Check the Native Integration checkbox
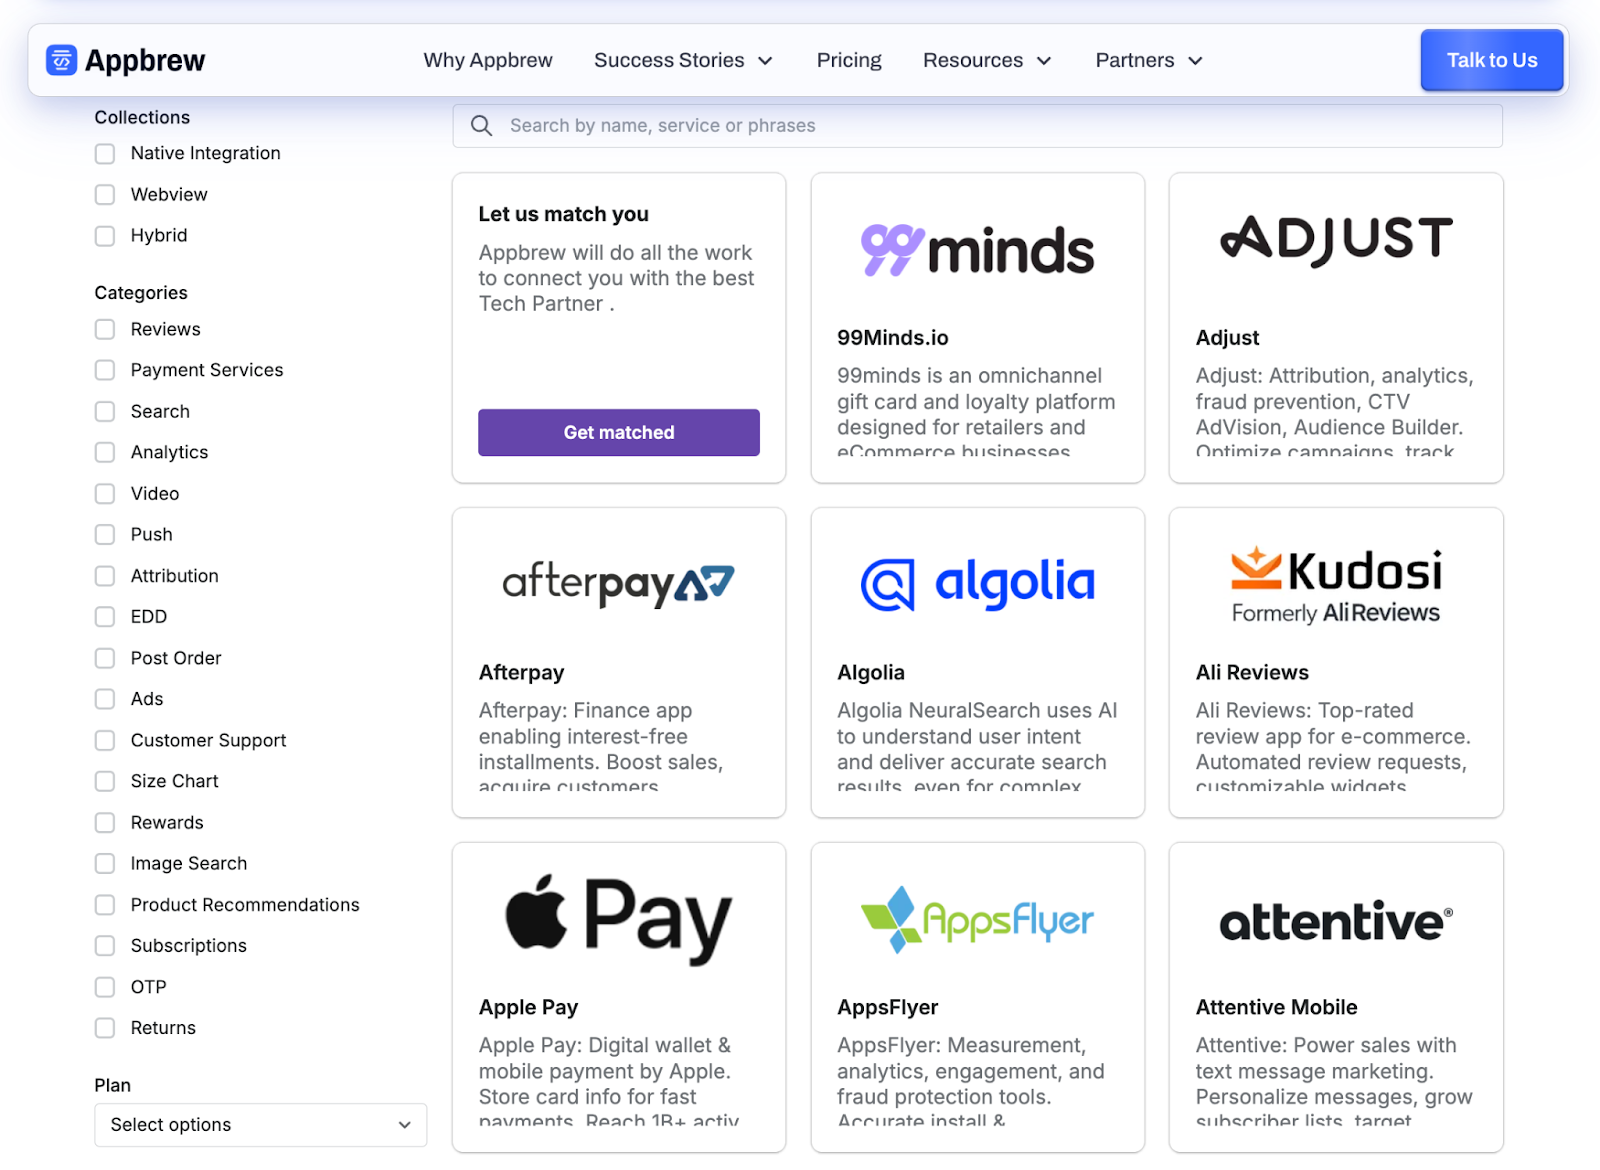This screenshot has width=1600, height=1170. (105, 154)
